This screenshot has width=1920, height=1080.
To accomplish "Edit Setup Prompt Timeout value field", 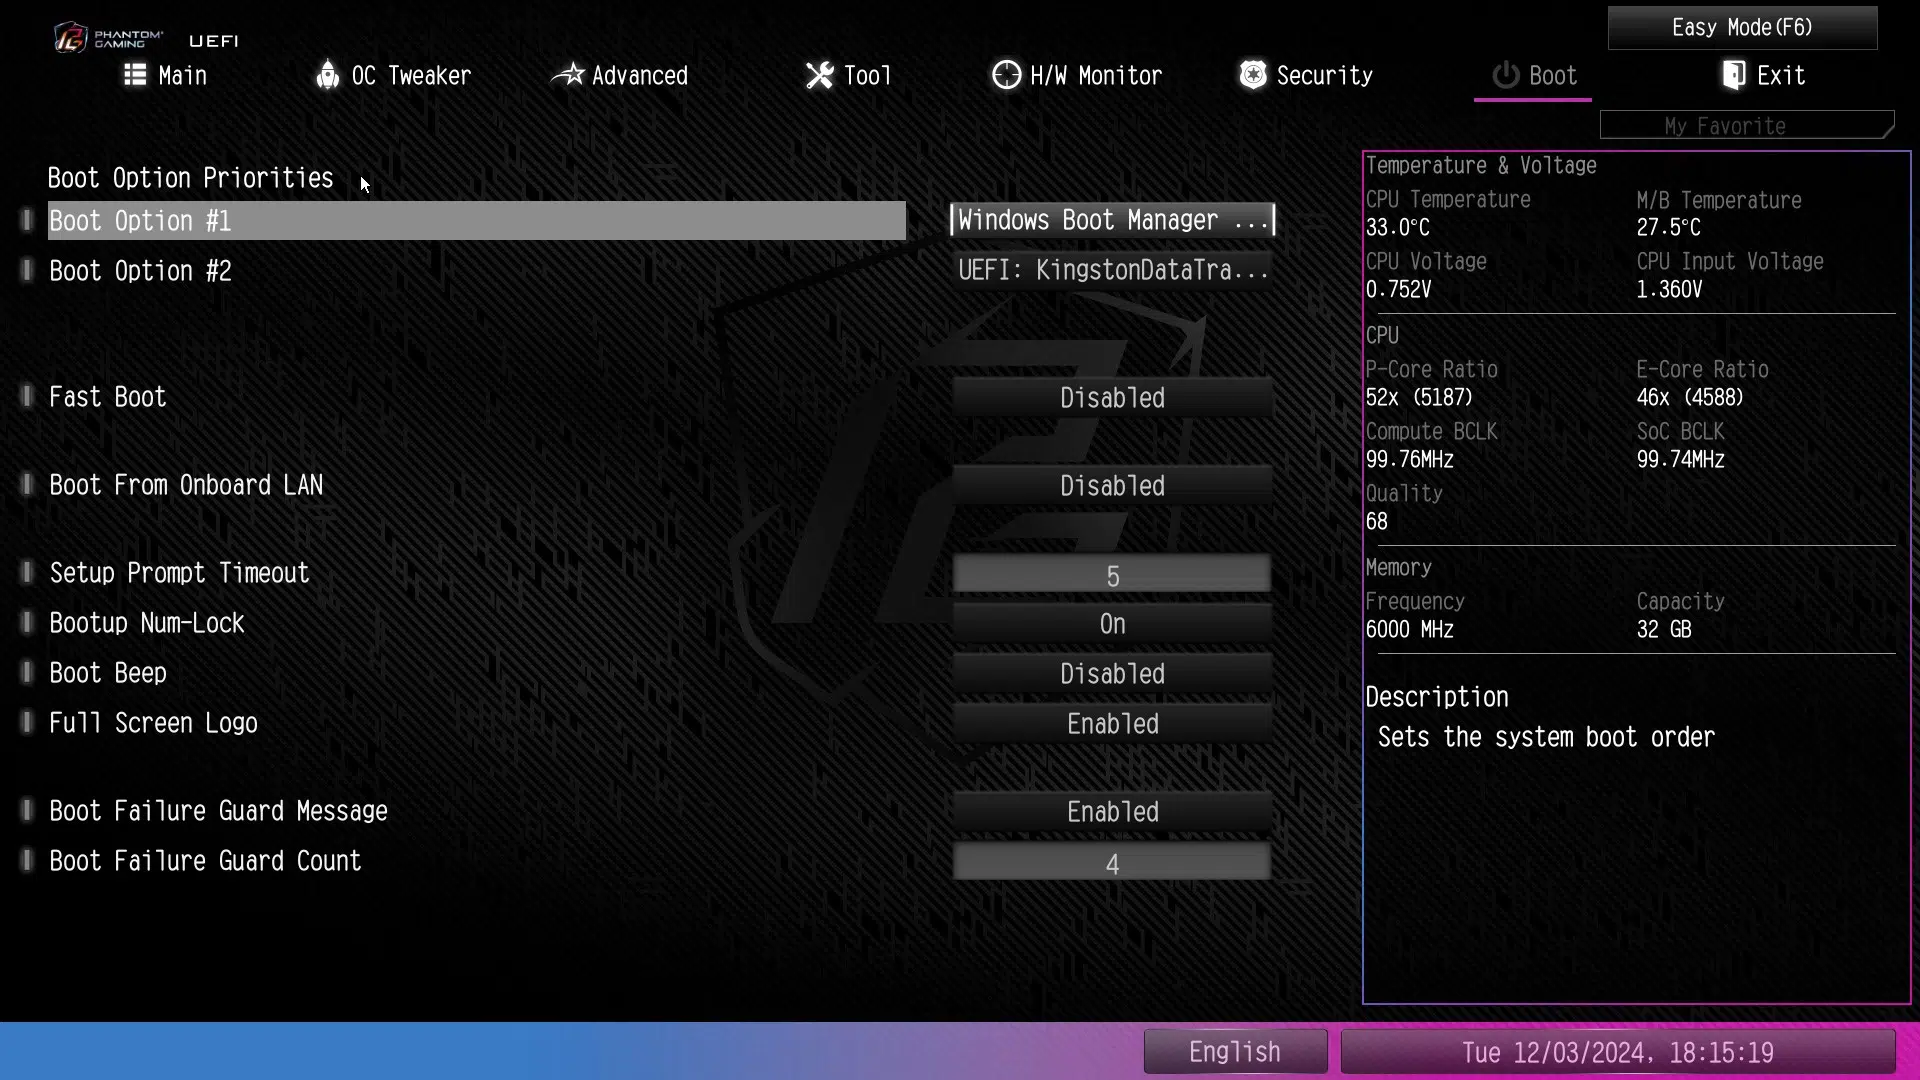I will pyautogui.click(x=1112, y=574).
